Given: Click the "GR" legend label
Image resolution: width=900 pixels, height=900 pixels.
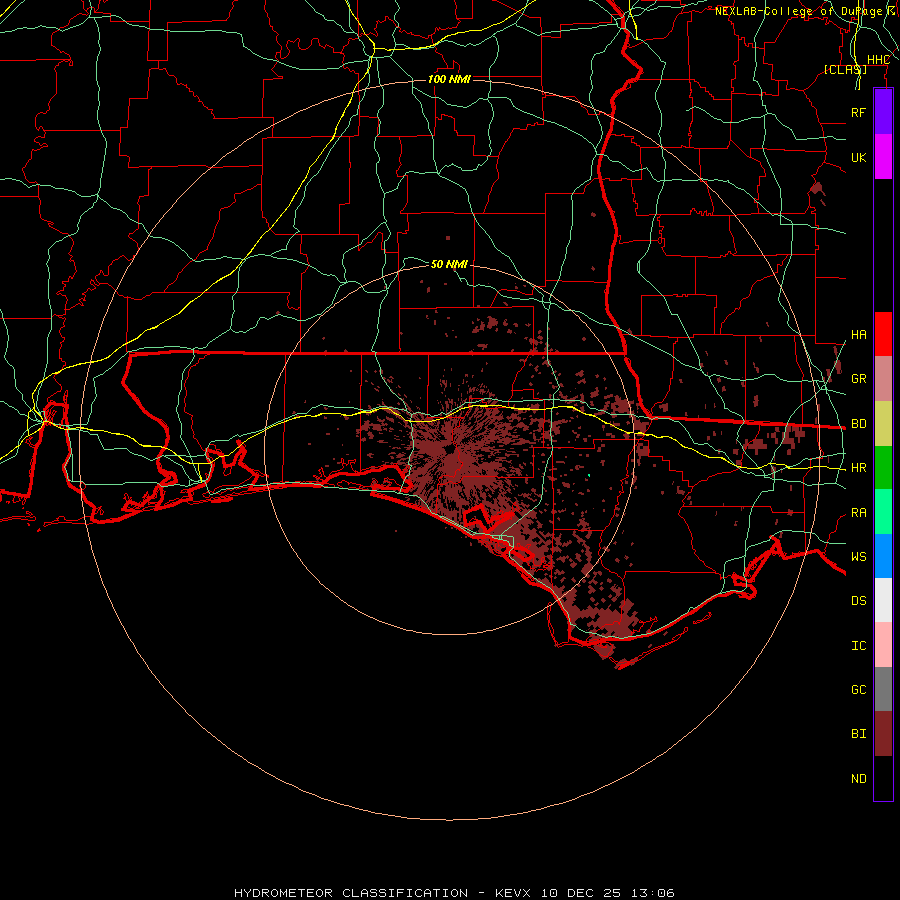Looking at the screenshot, I should tap(858, 379).
